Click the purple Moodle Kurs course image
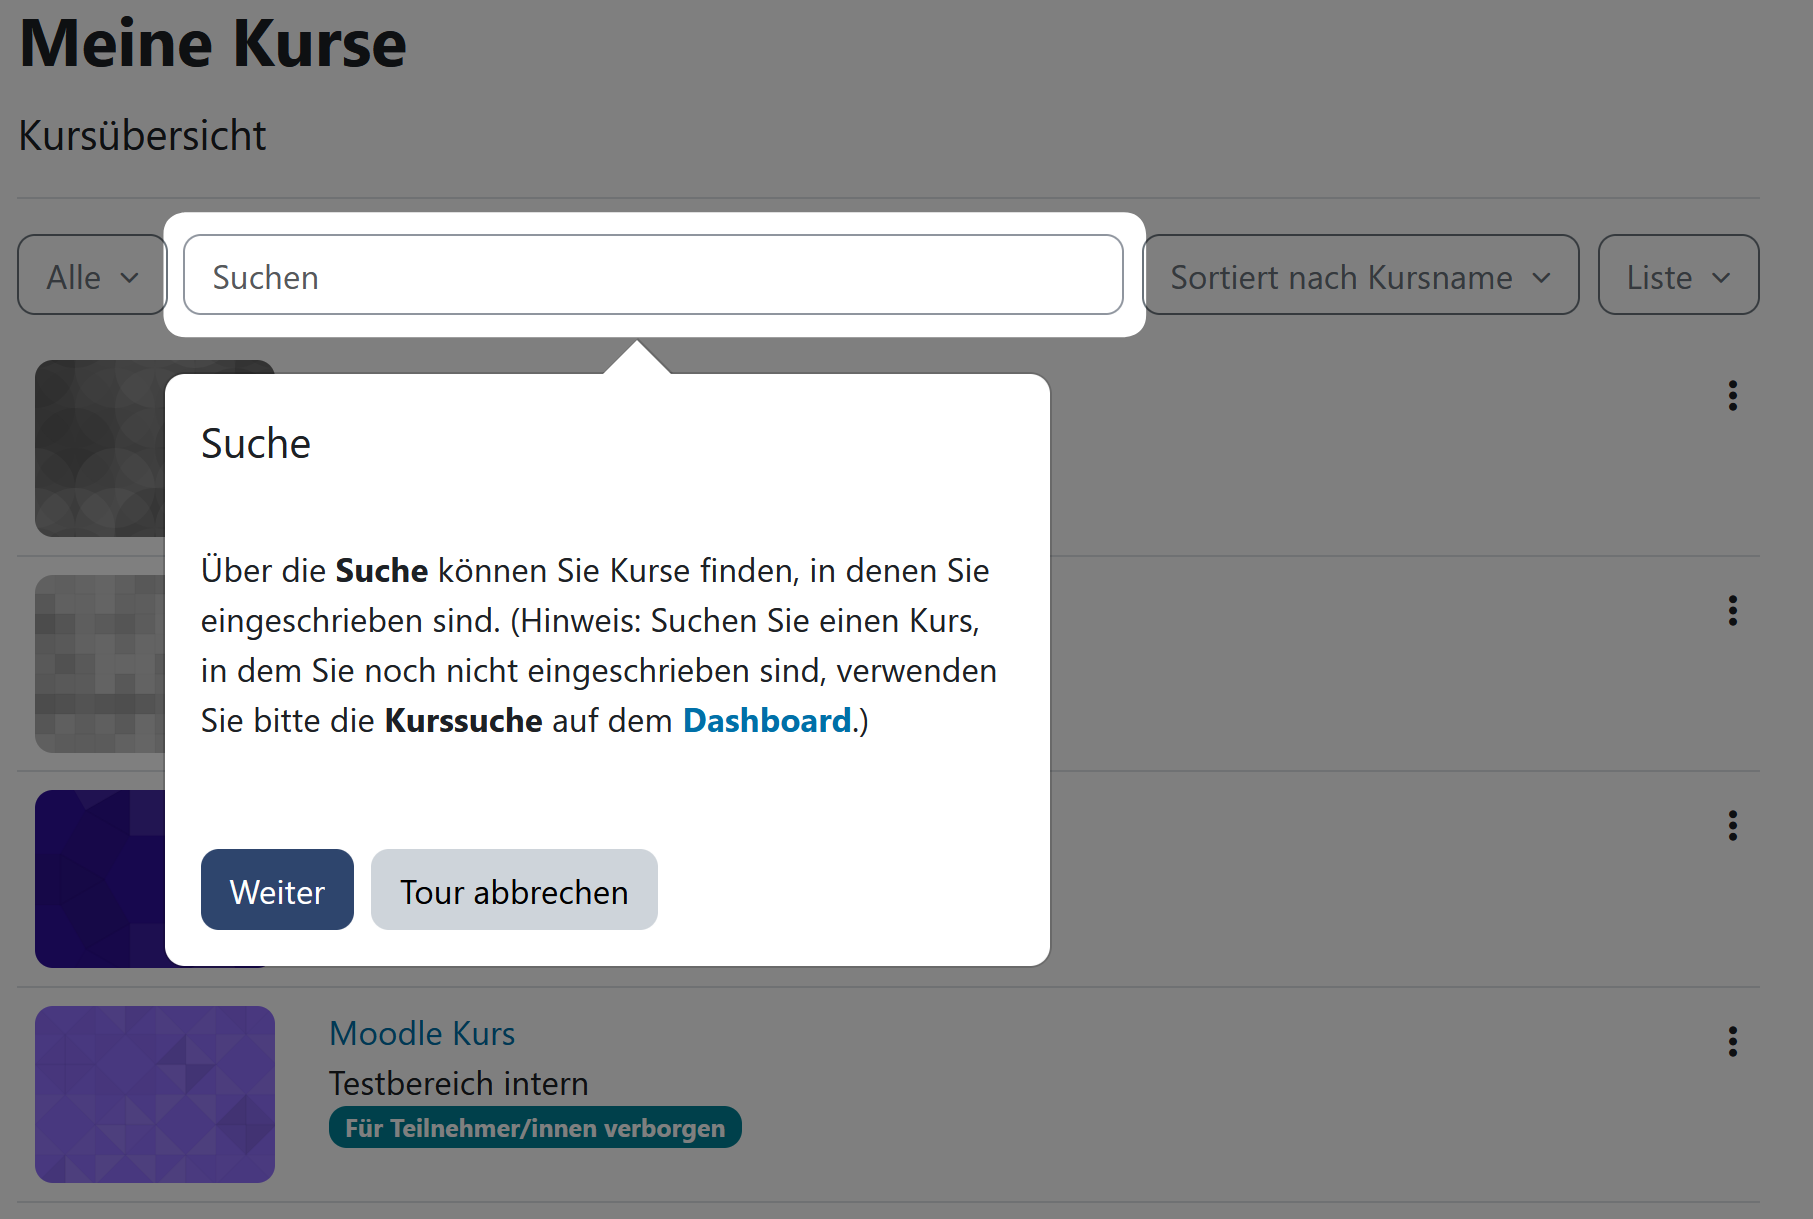 [x=155, y=1094]
